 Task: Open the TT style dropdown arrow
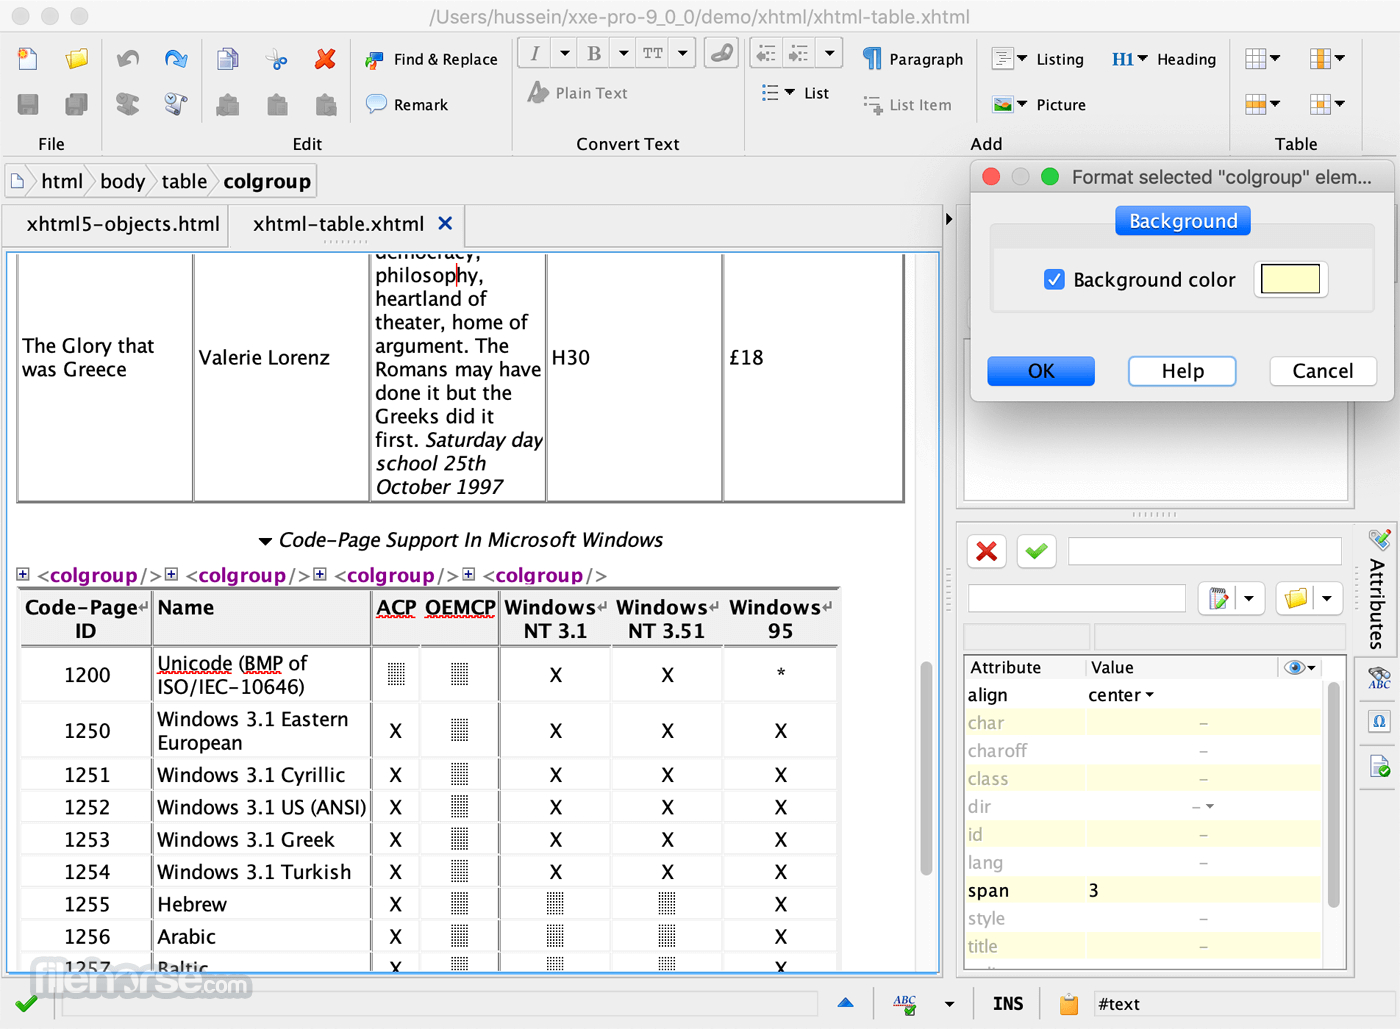(x=683, y=53)
